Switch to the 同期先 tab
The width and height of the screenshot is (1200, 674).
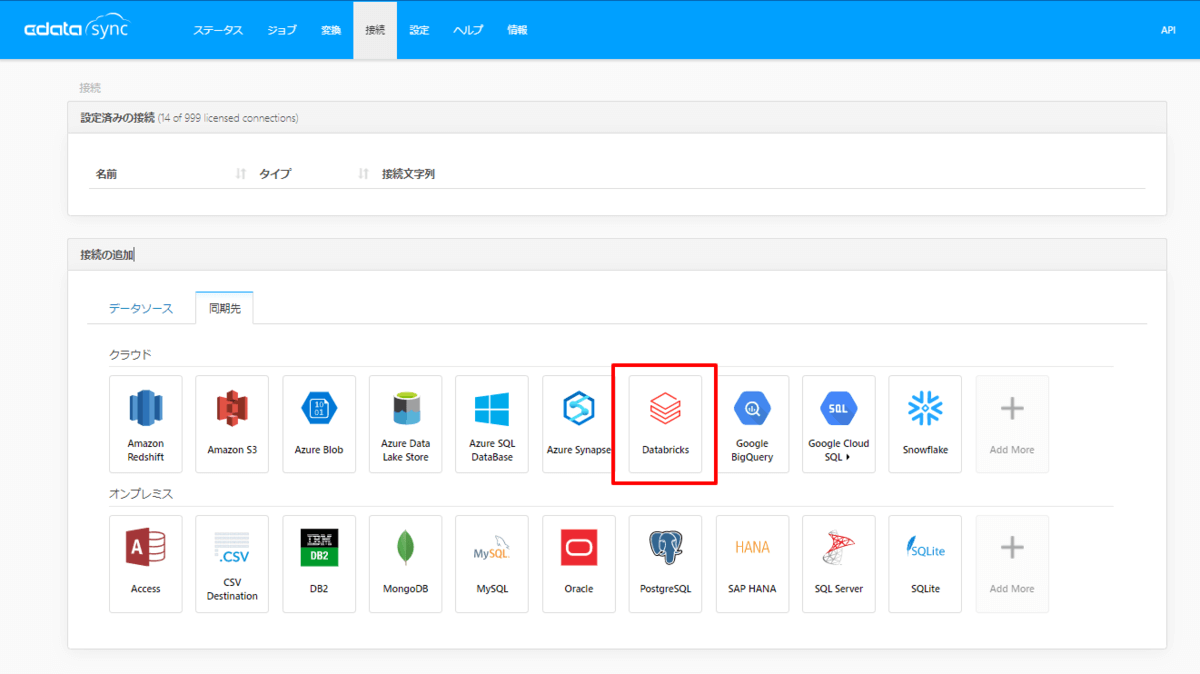(x=225, y=308)
